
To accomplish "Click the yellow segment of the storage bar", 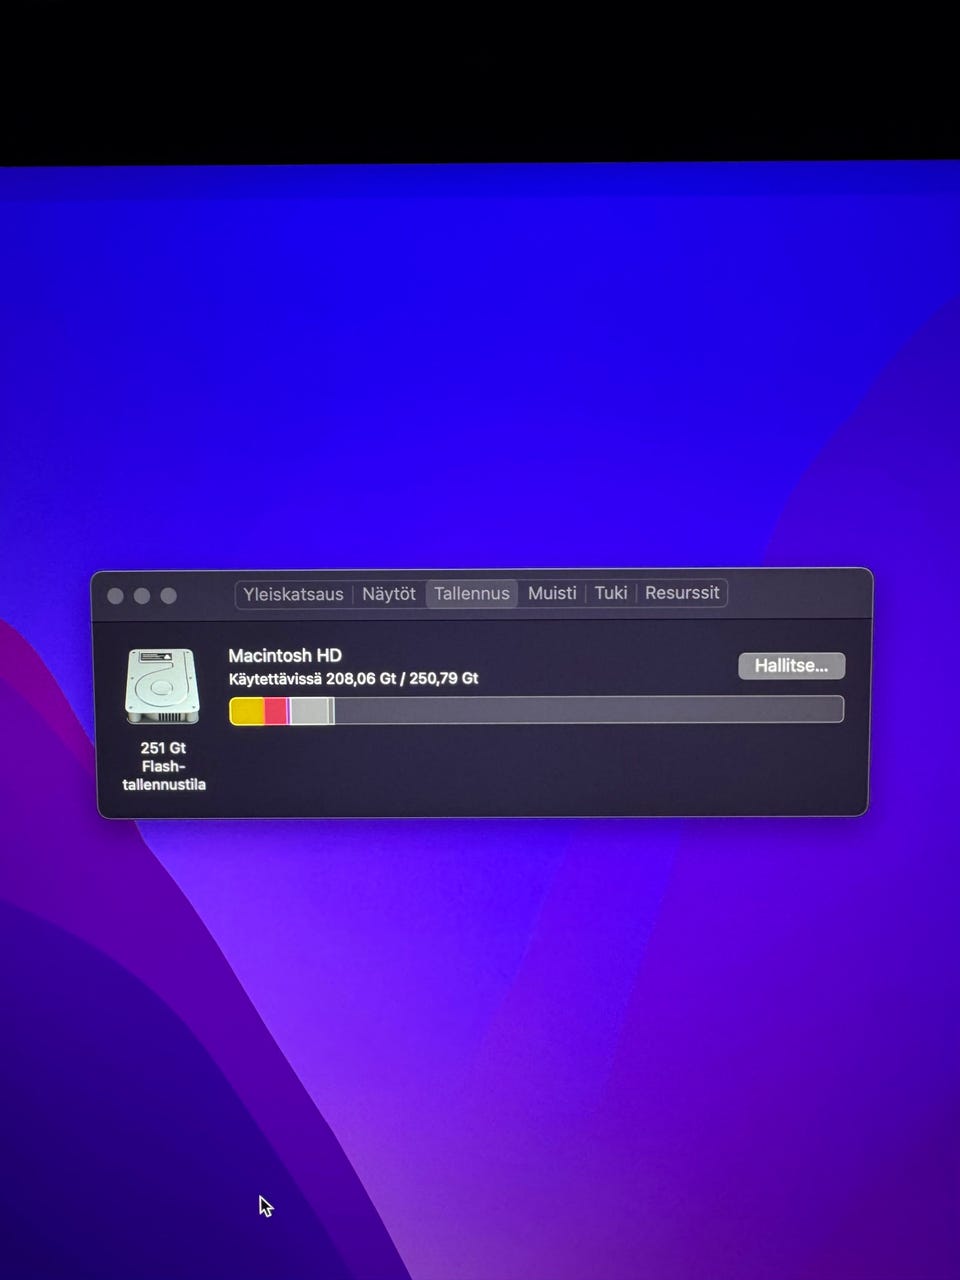I will click(248, 711).
